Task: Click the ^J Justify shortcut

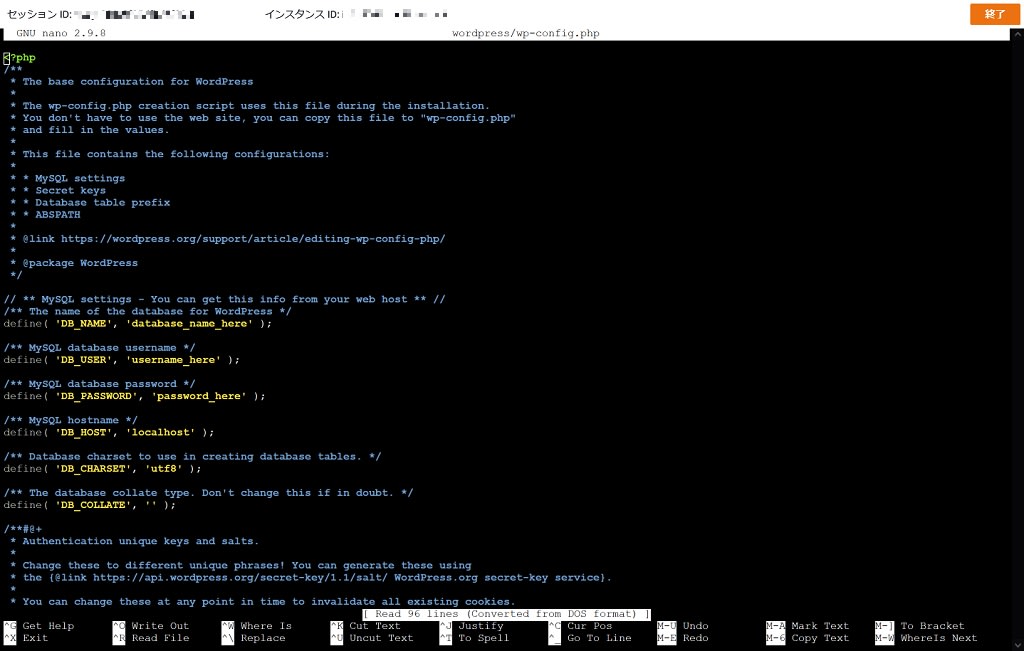Action: coord(472,626)
